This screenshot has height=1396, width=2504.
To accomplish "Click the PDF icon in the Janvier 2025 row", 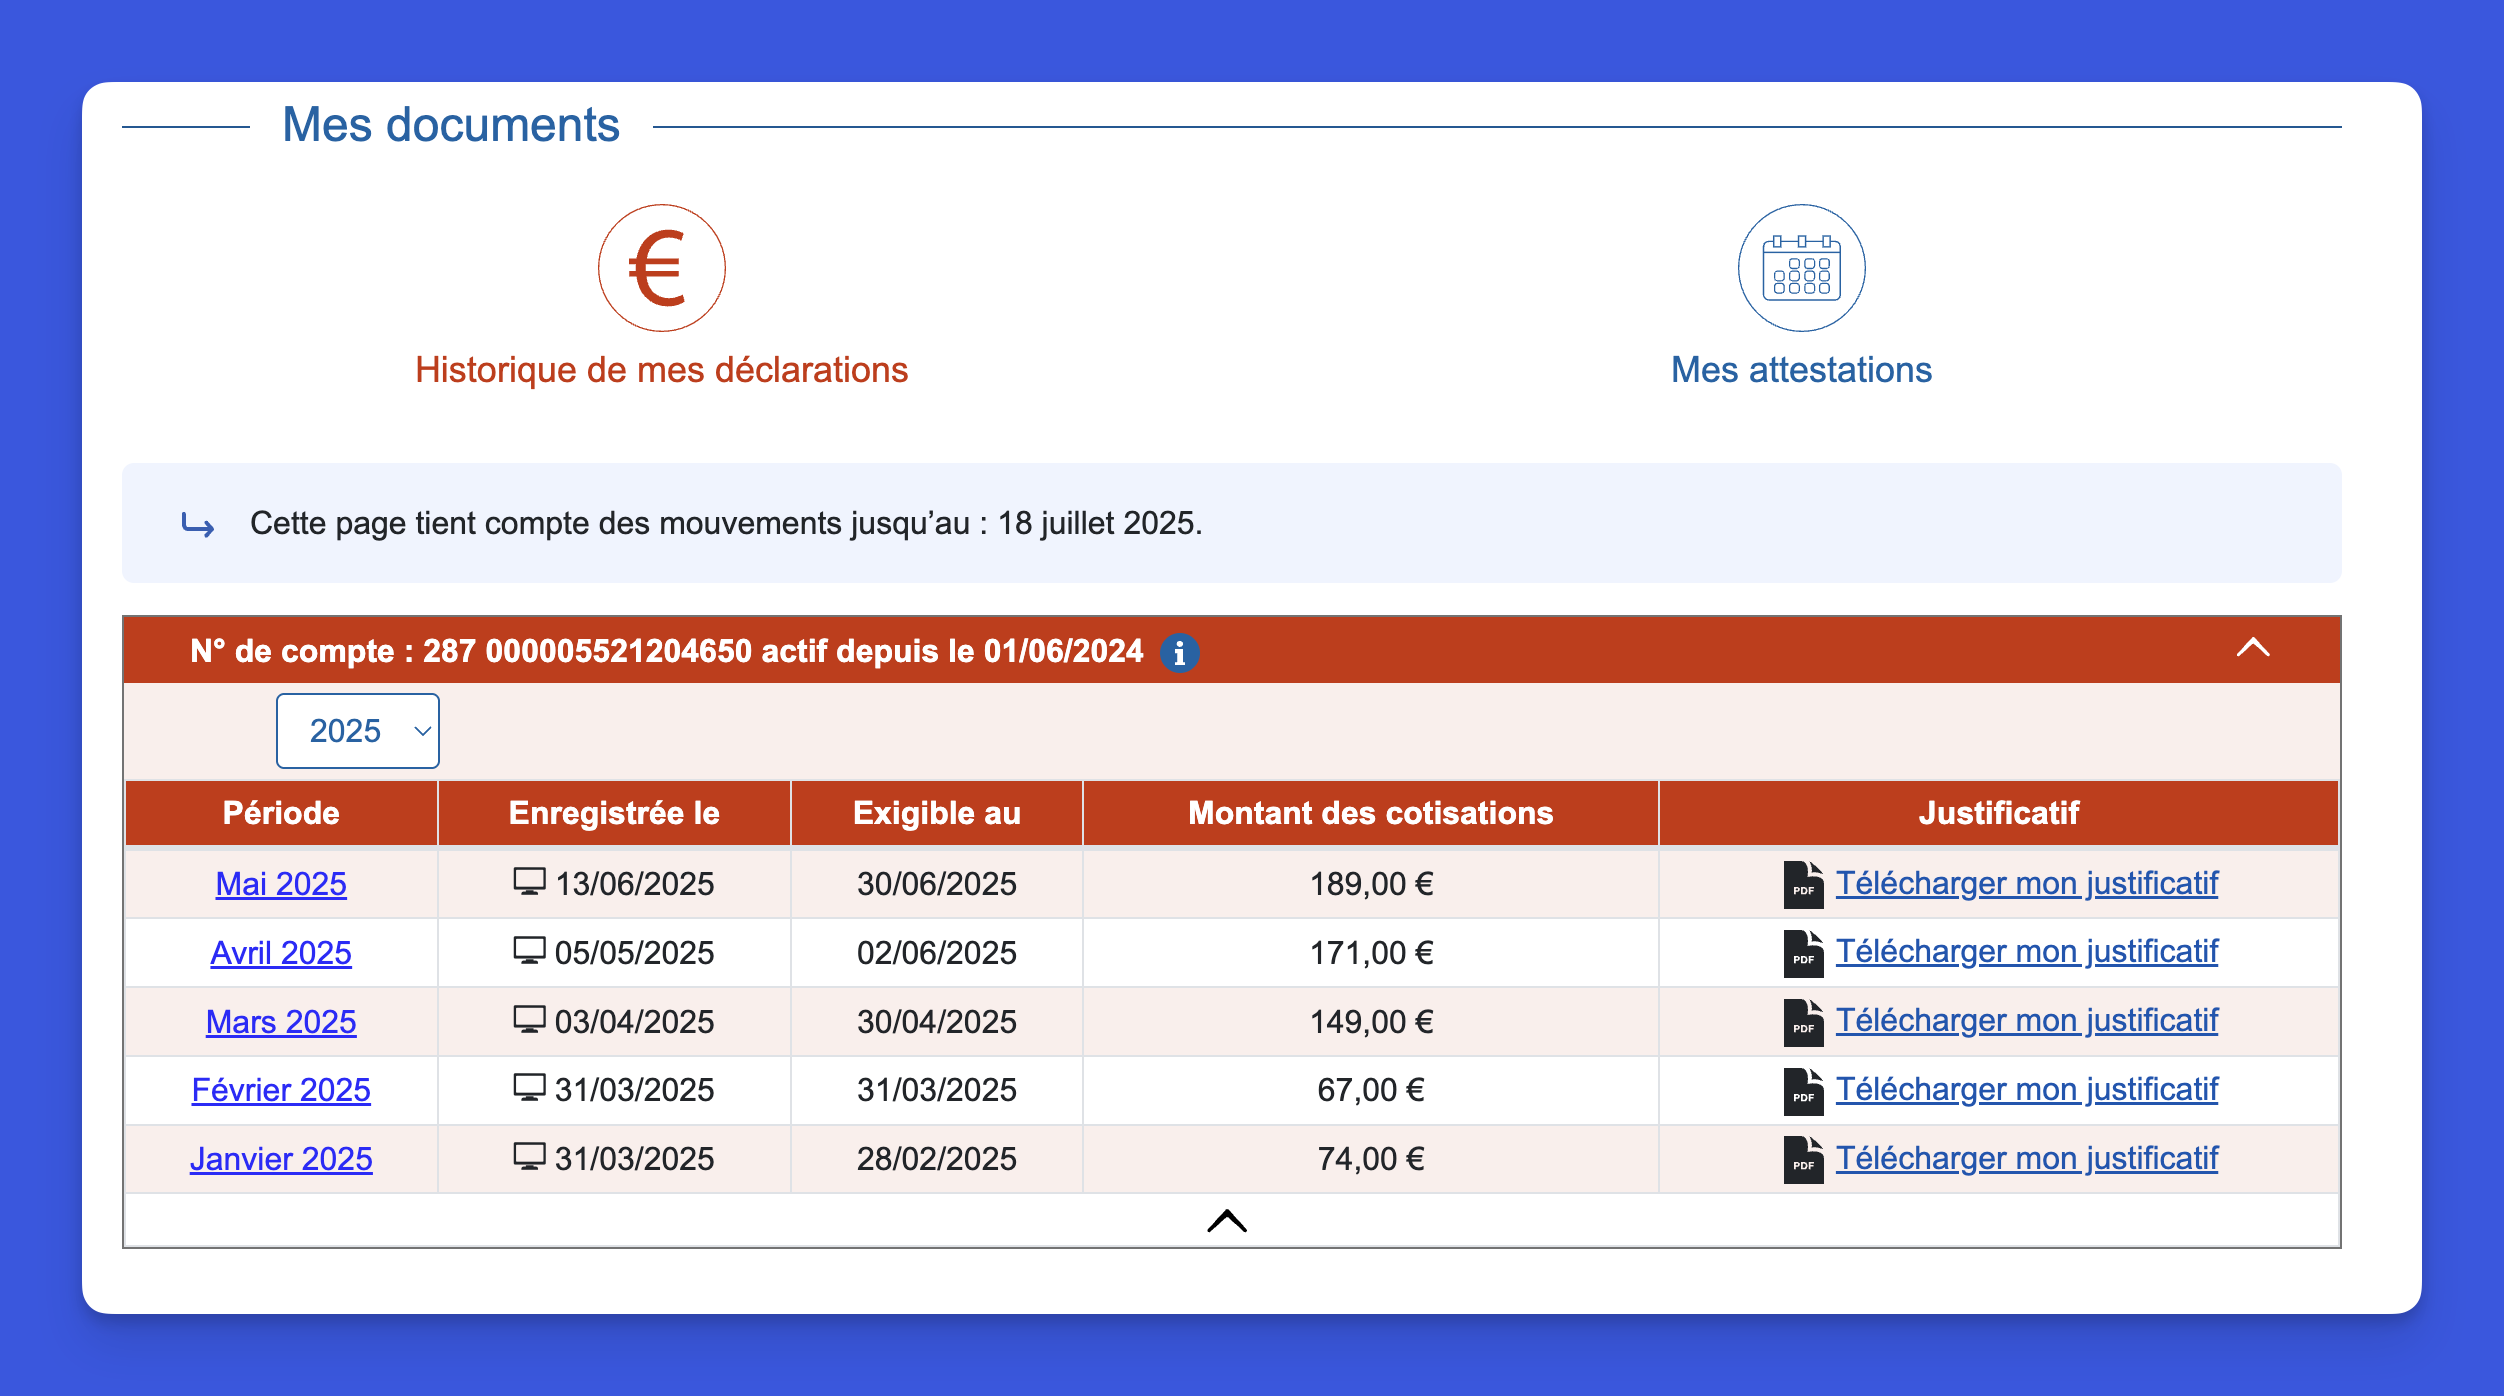I will point(1803,1159).
